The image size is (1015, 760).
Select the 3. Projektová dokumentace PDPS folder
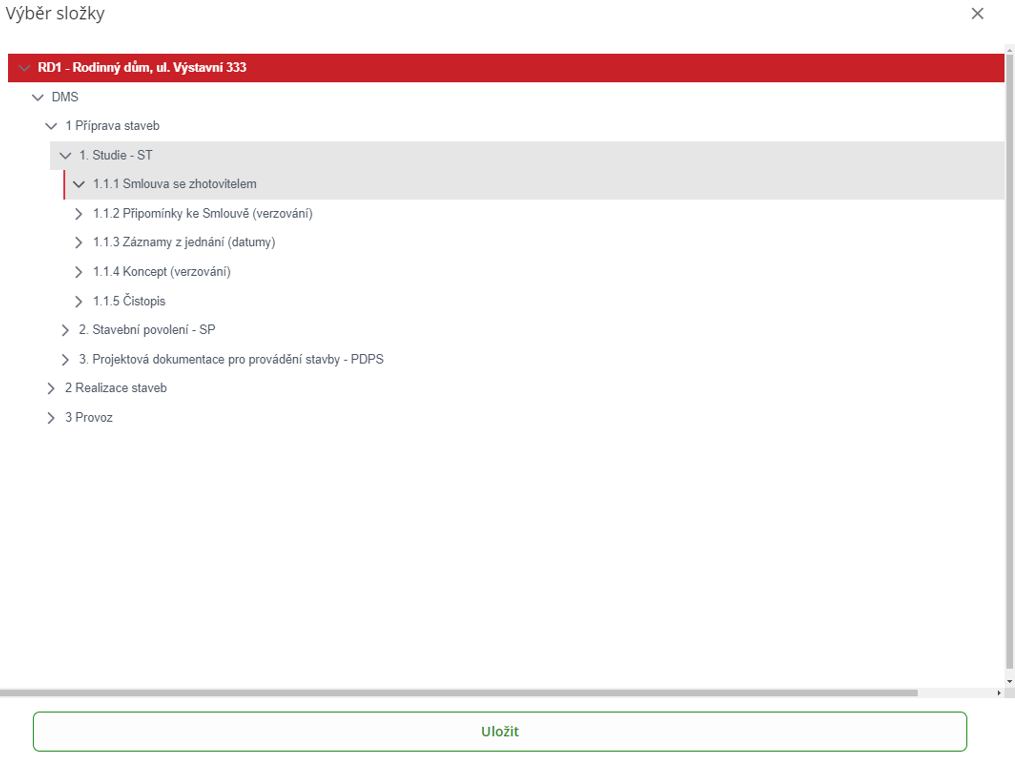tap(230, 360)
